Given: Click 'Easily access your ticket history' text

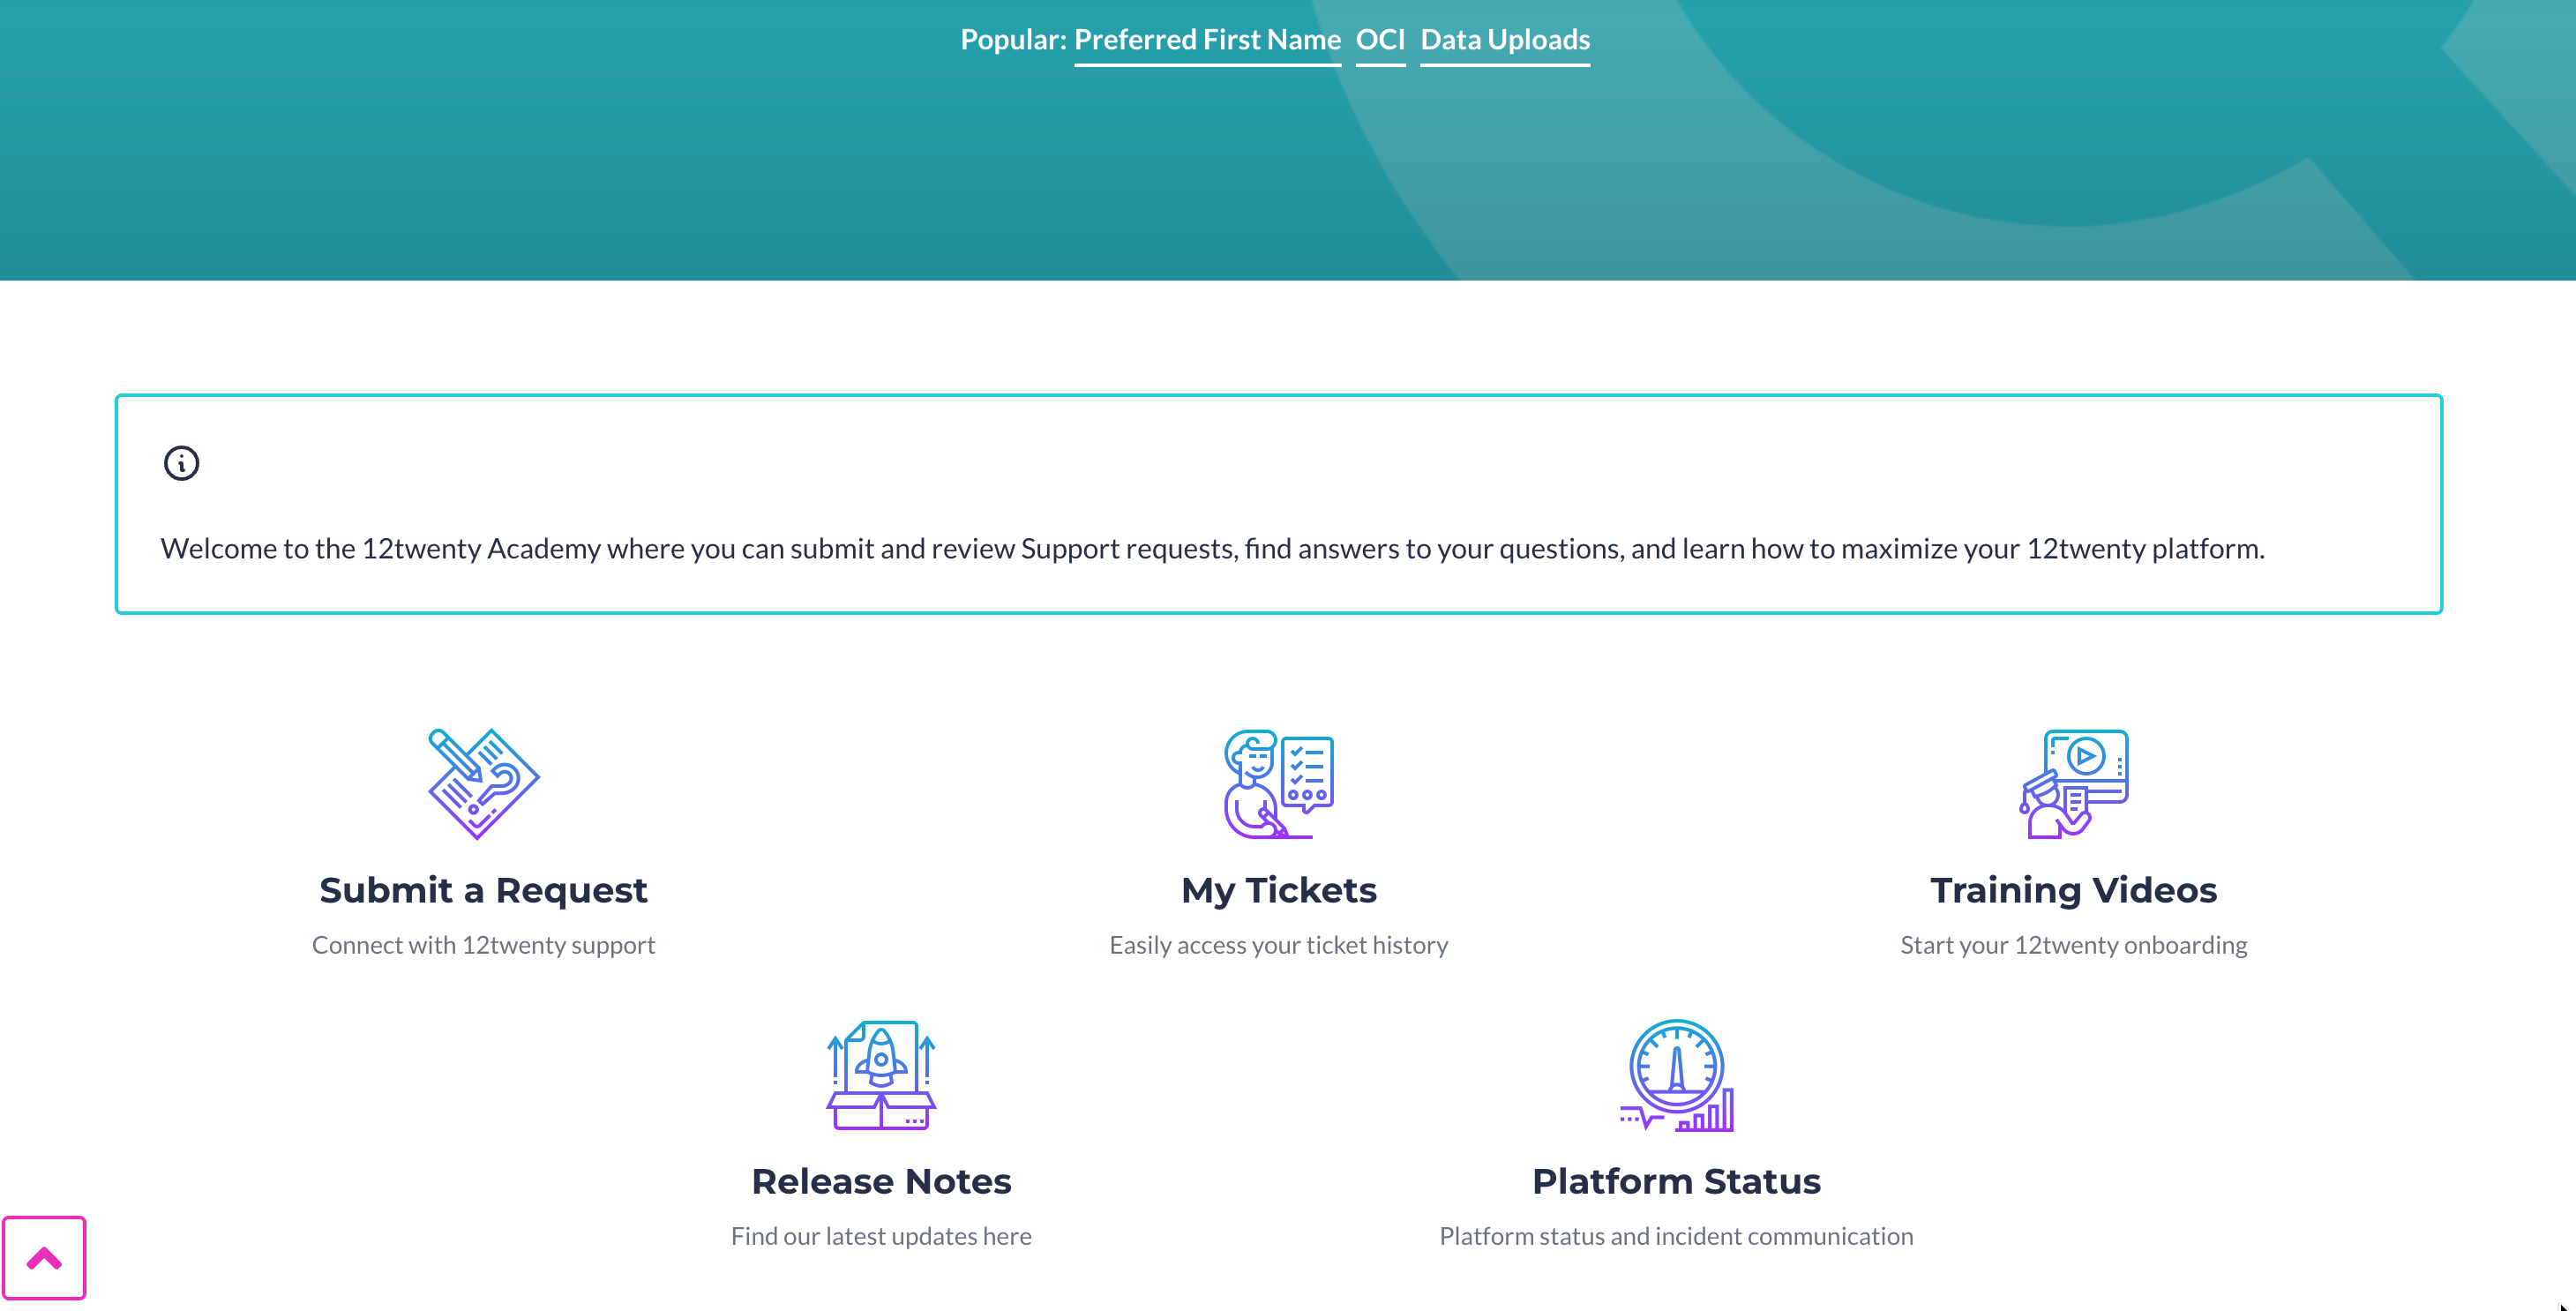Looking at the screenshot, I should 1278,945.
